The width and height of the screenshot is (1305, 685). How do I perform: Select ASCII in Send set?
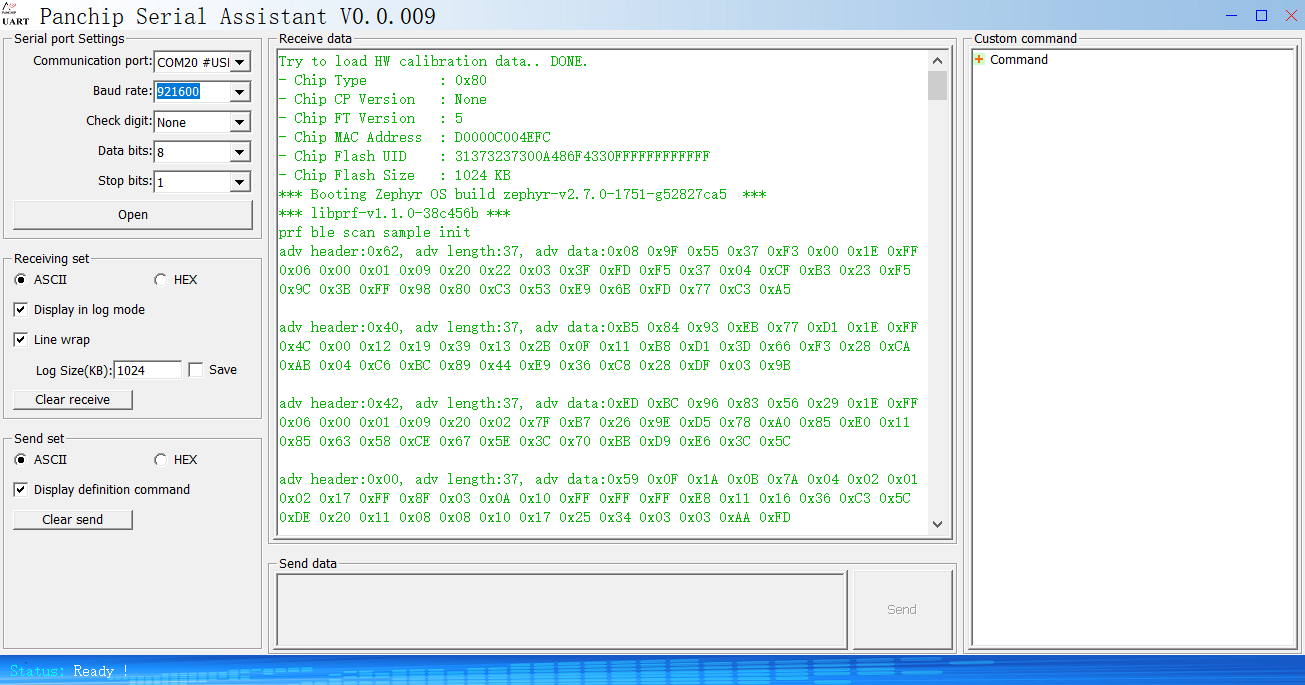click(41, 460)
